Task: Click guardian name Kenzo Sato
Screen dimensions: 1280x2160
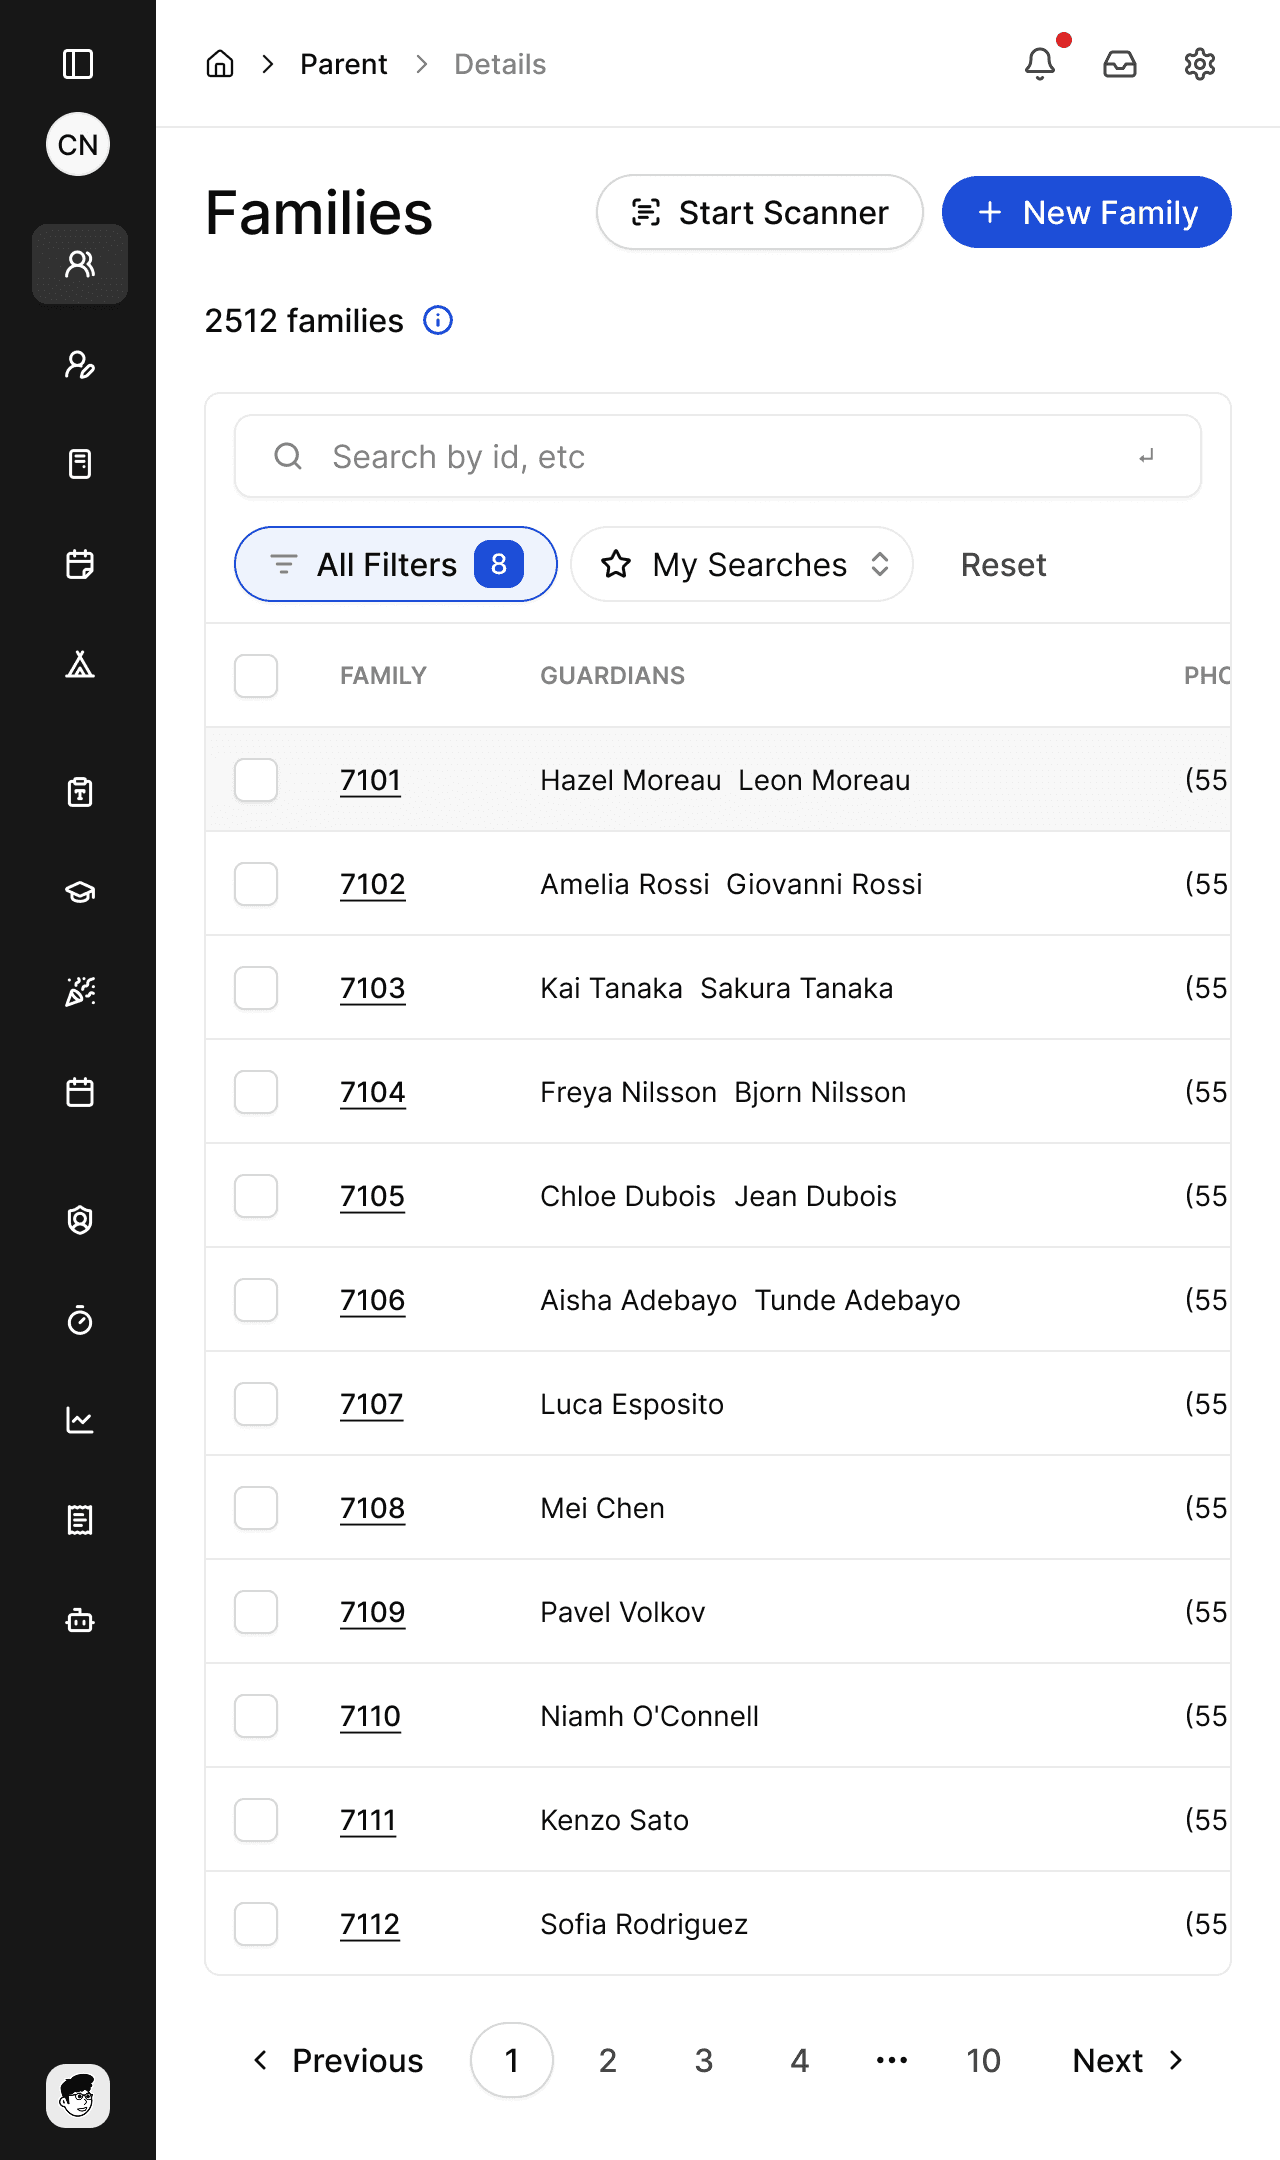Action: pyautogui.click(x=615, y=1820)
